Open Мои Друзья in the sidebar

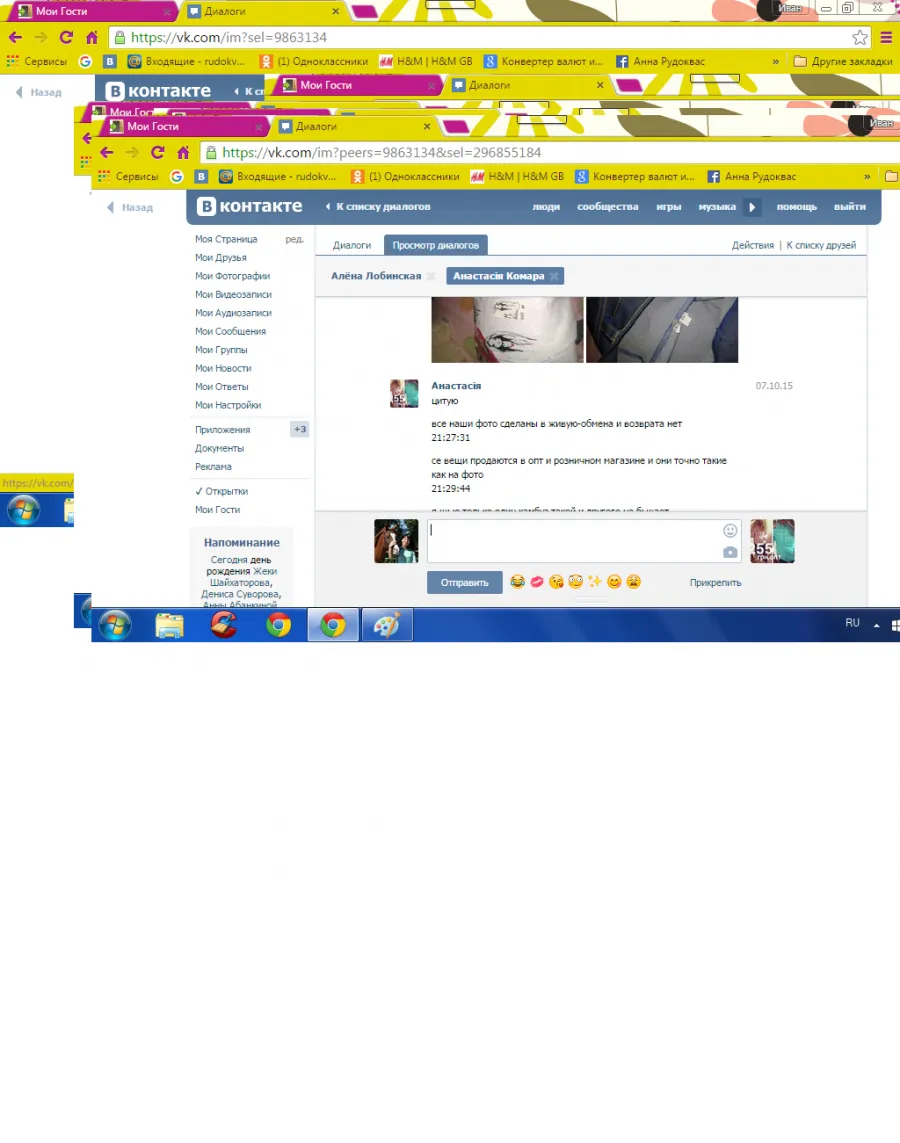221,257
